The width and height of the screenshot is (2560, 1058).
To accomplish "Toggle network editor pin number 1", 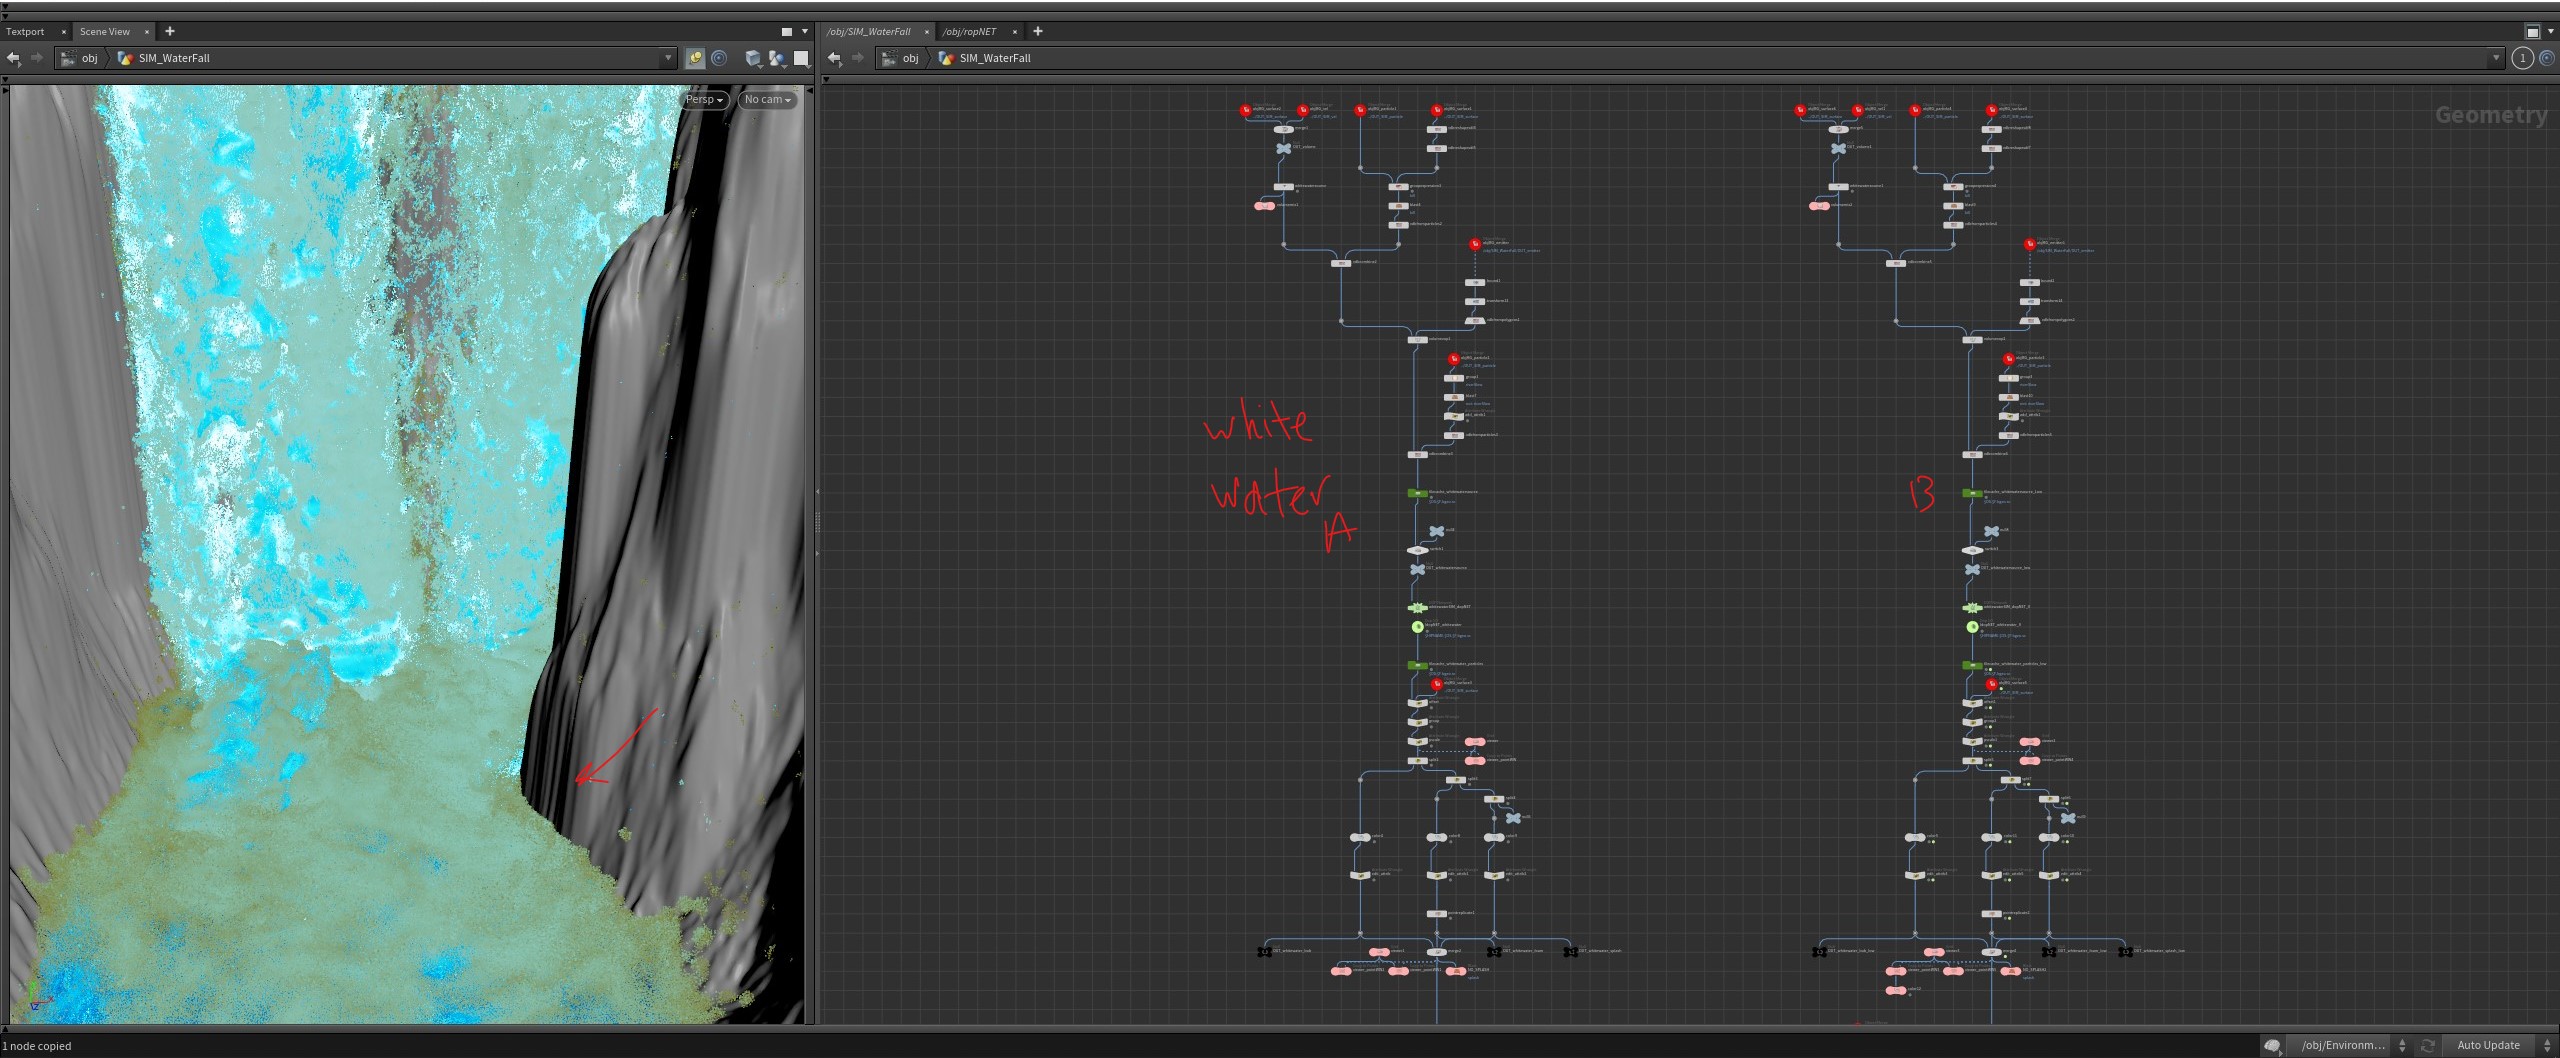I will coord(2522,58).
